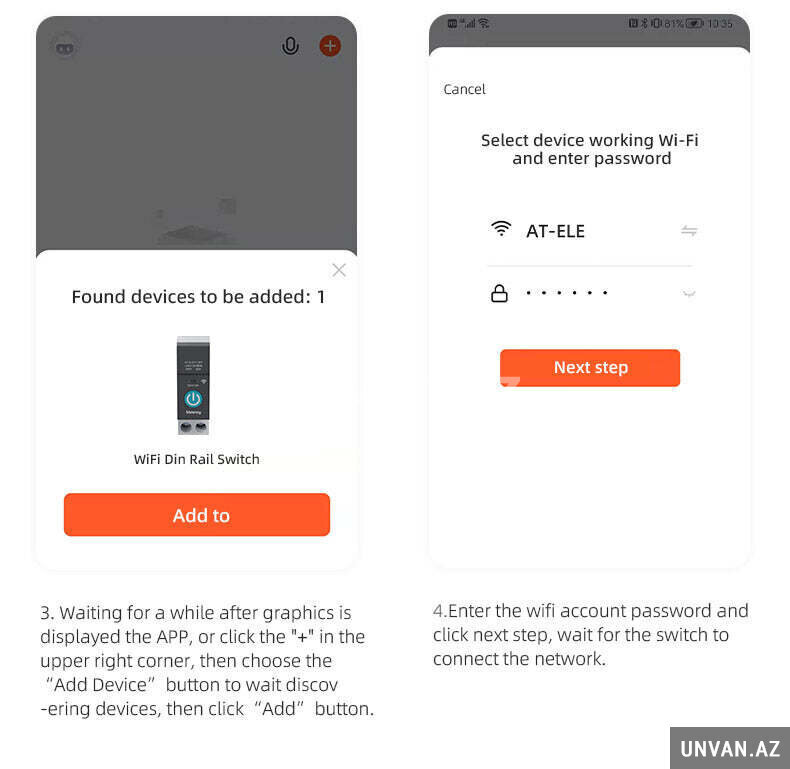Screen dimensions: 790x769
Task: Click the Wi-Fi signal icon beside AT-ELE
Action: coord(501,229)
